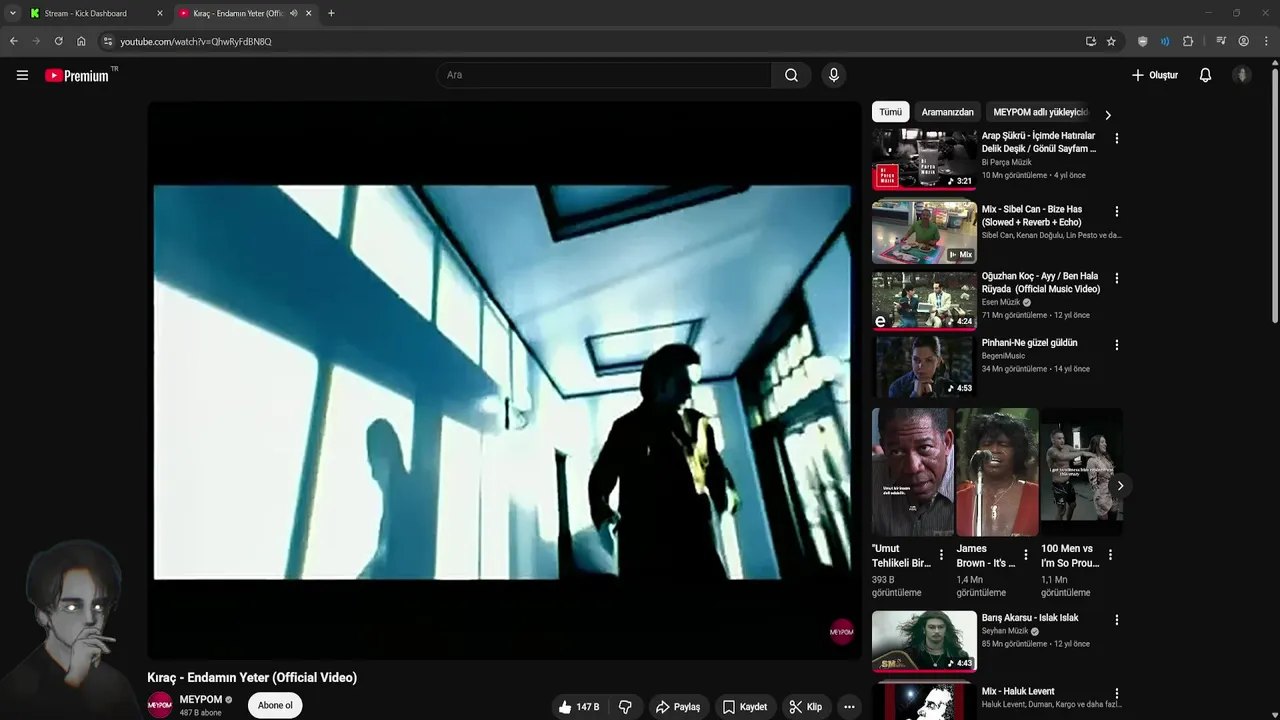Go back in browser history

13,41
